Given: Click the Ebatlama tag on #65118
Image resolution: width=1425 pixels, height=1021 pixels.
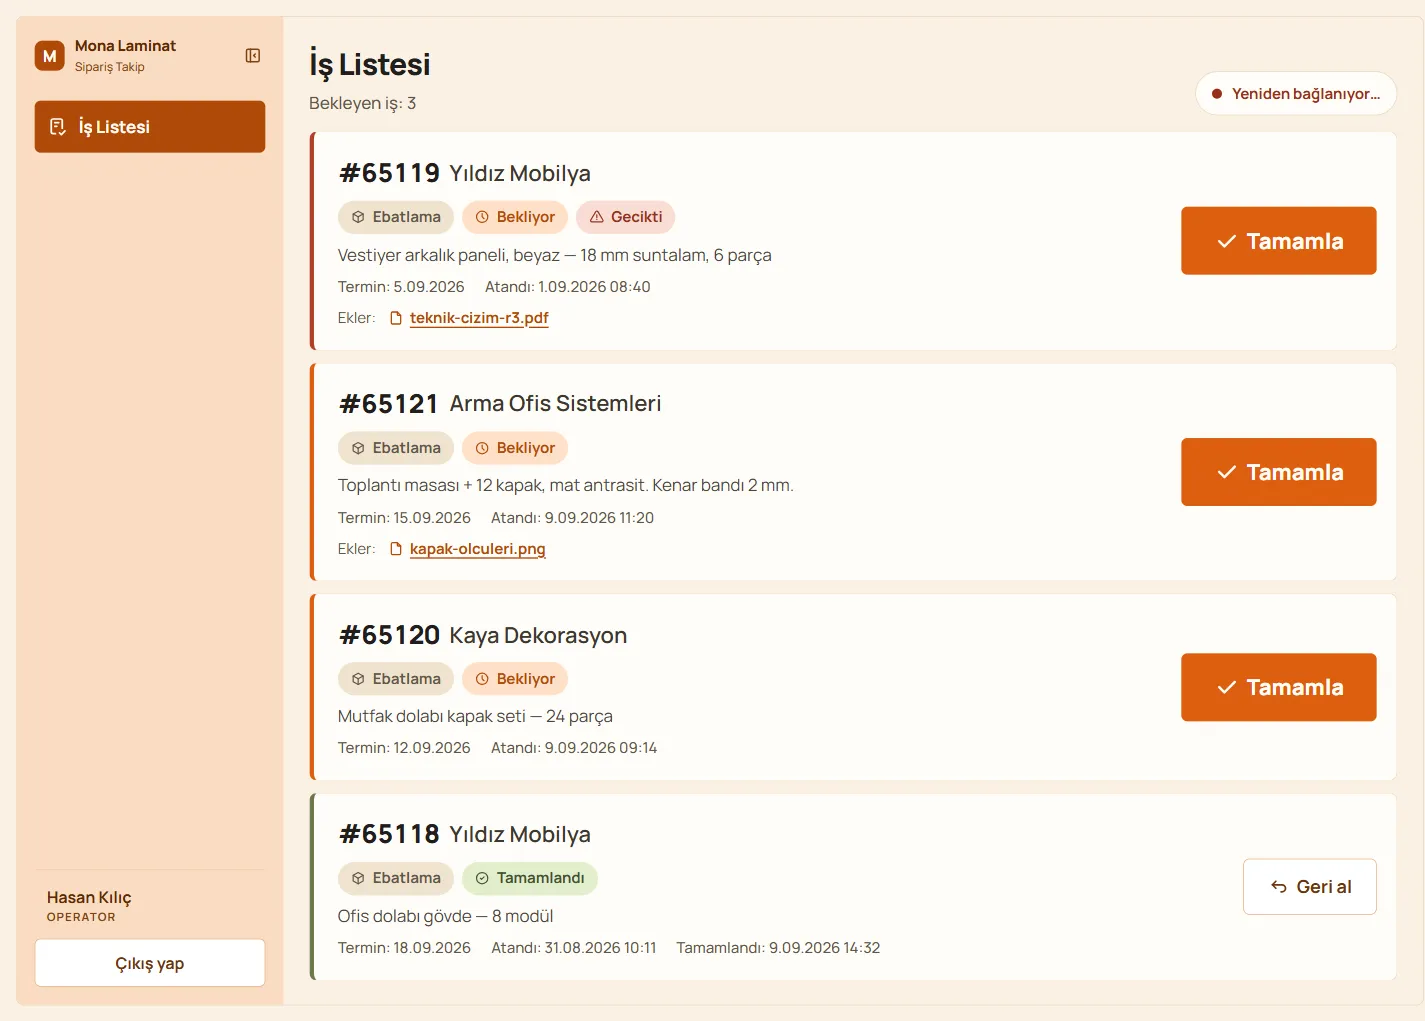Looking at the screenshot, I should pos(396,878).
